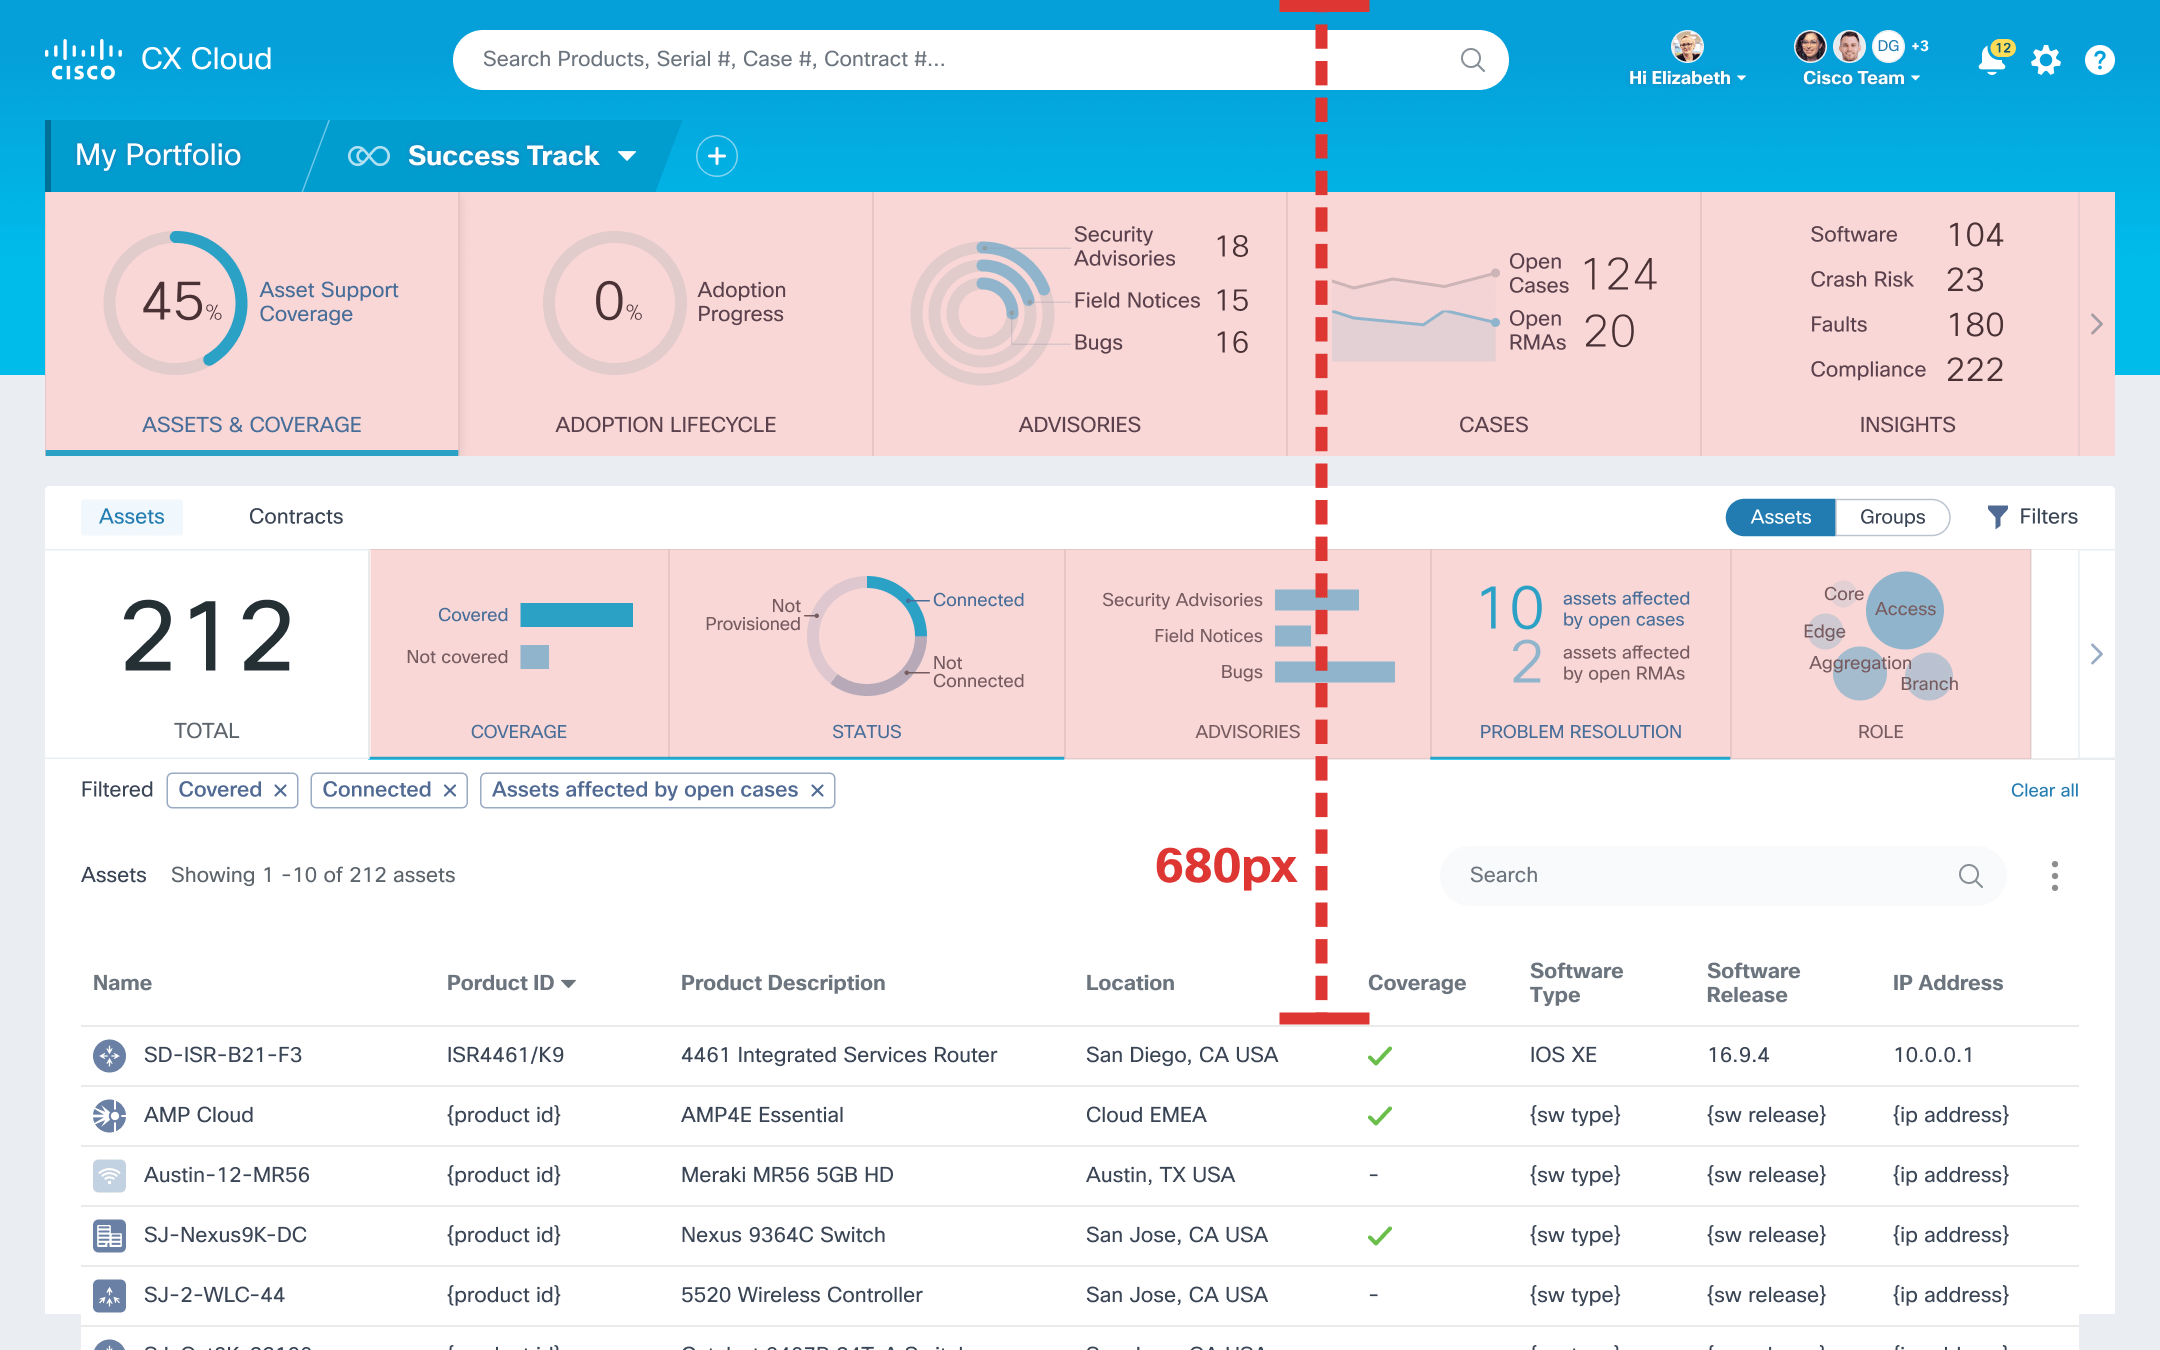Click coverage checkmark for SD-ISR-B21-F3
Image resolution: width=2160 pixels, height=1350 pixels.
[1380, 1055]
